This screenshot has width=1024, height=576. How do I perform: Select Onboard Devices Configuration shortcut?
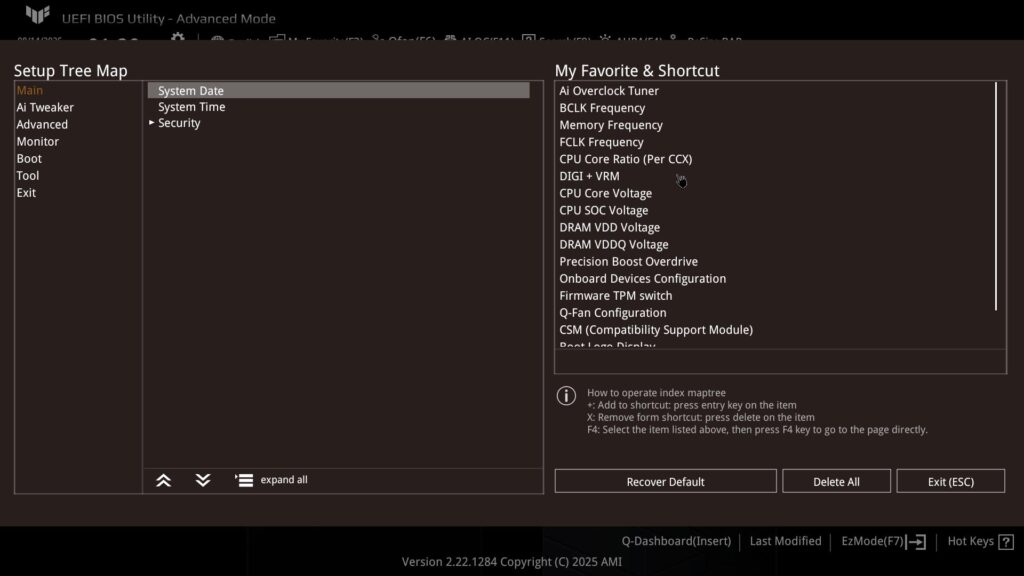coord(643,278)
